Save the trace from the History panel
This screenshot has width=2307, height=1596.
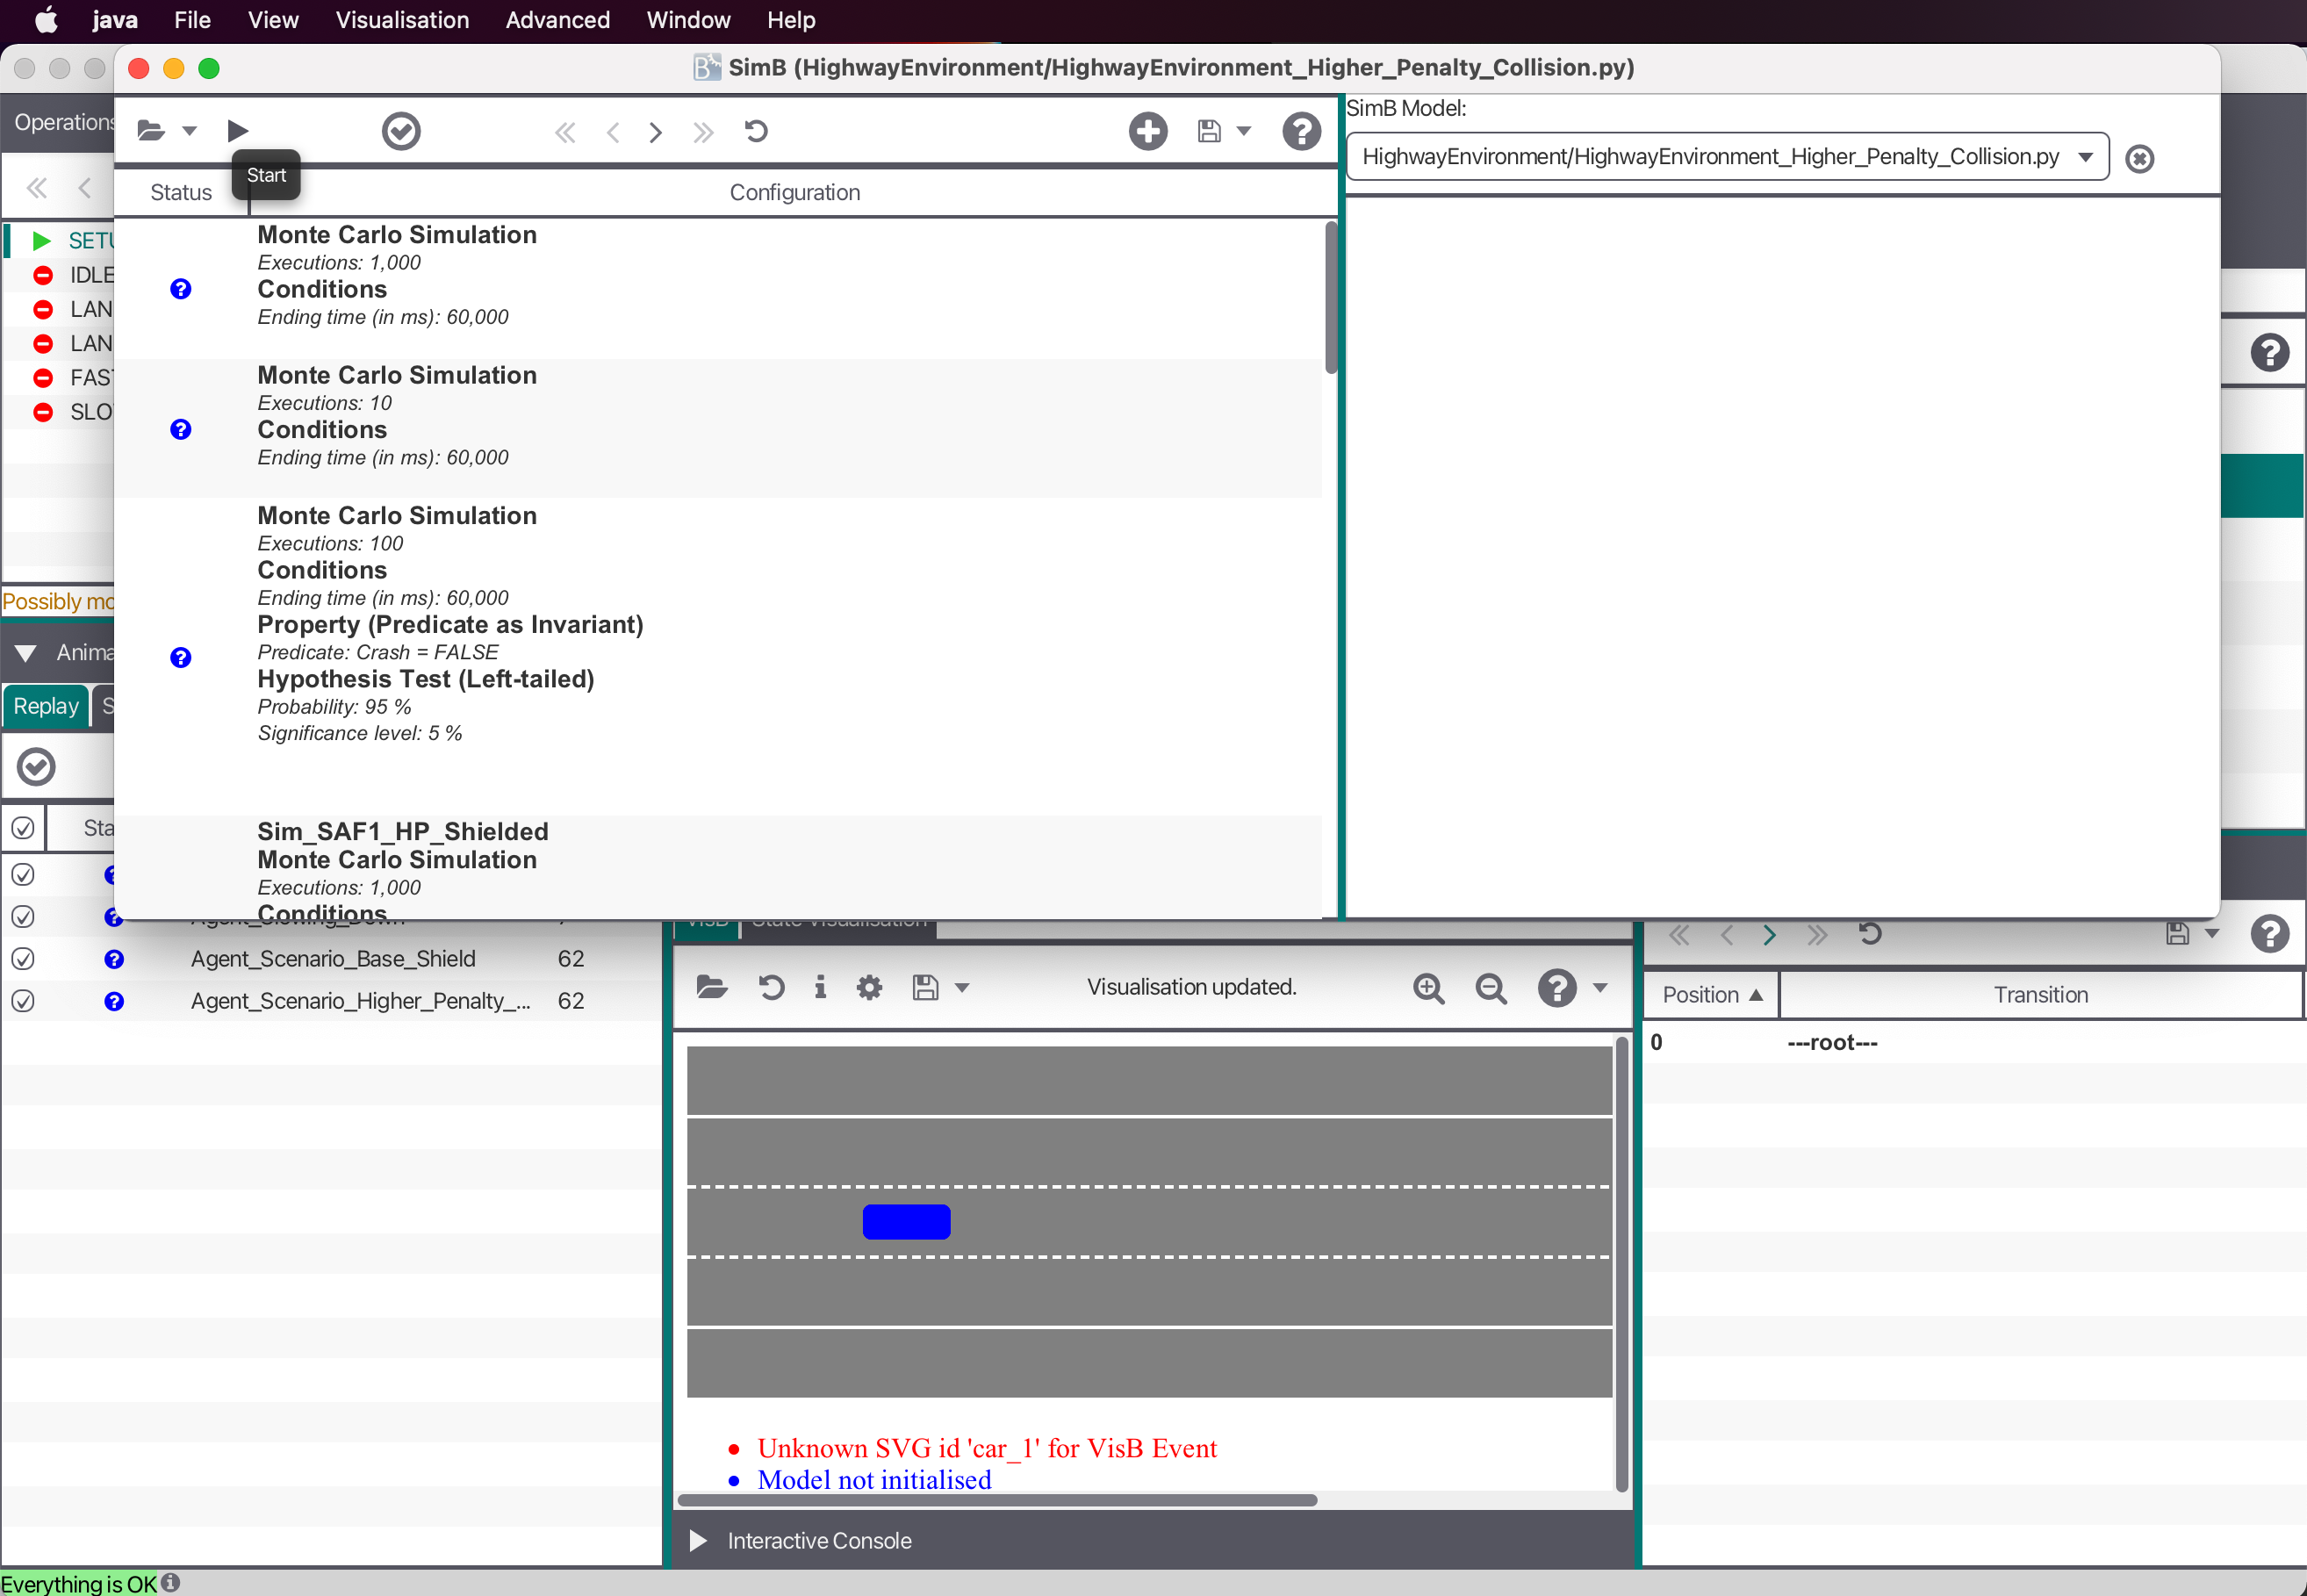pyautogui.click(x=2177, y=934)
